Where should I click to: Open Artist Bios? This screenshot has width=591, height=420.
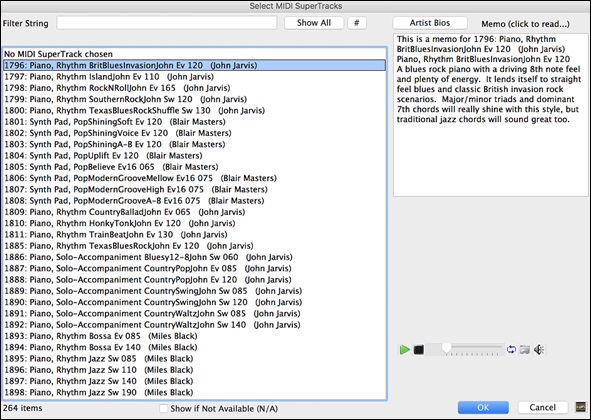pos(430,23)
